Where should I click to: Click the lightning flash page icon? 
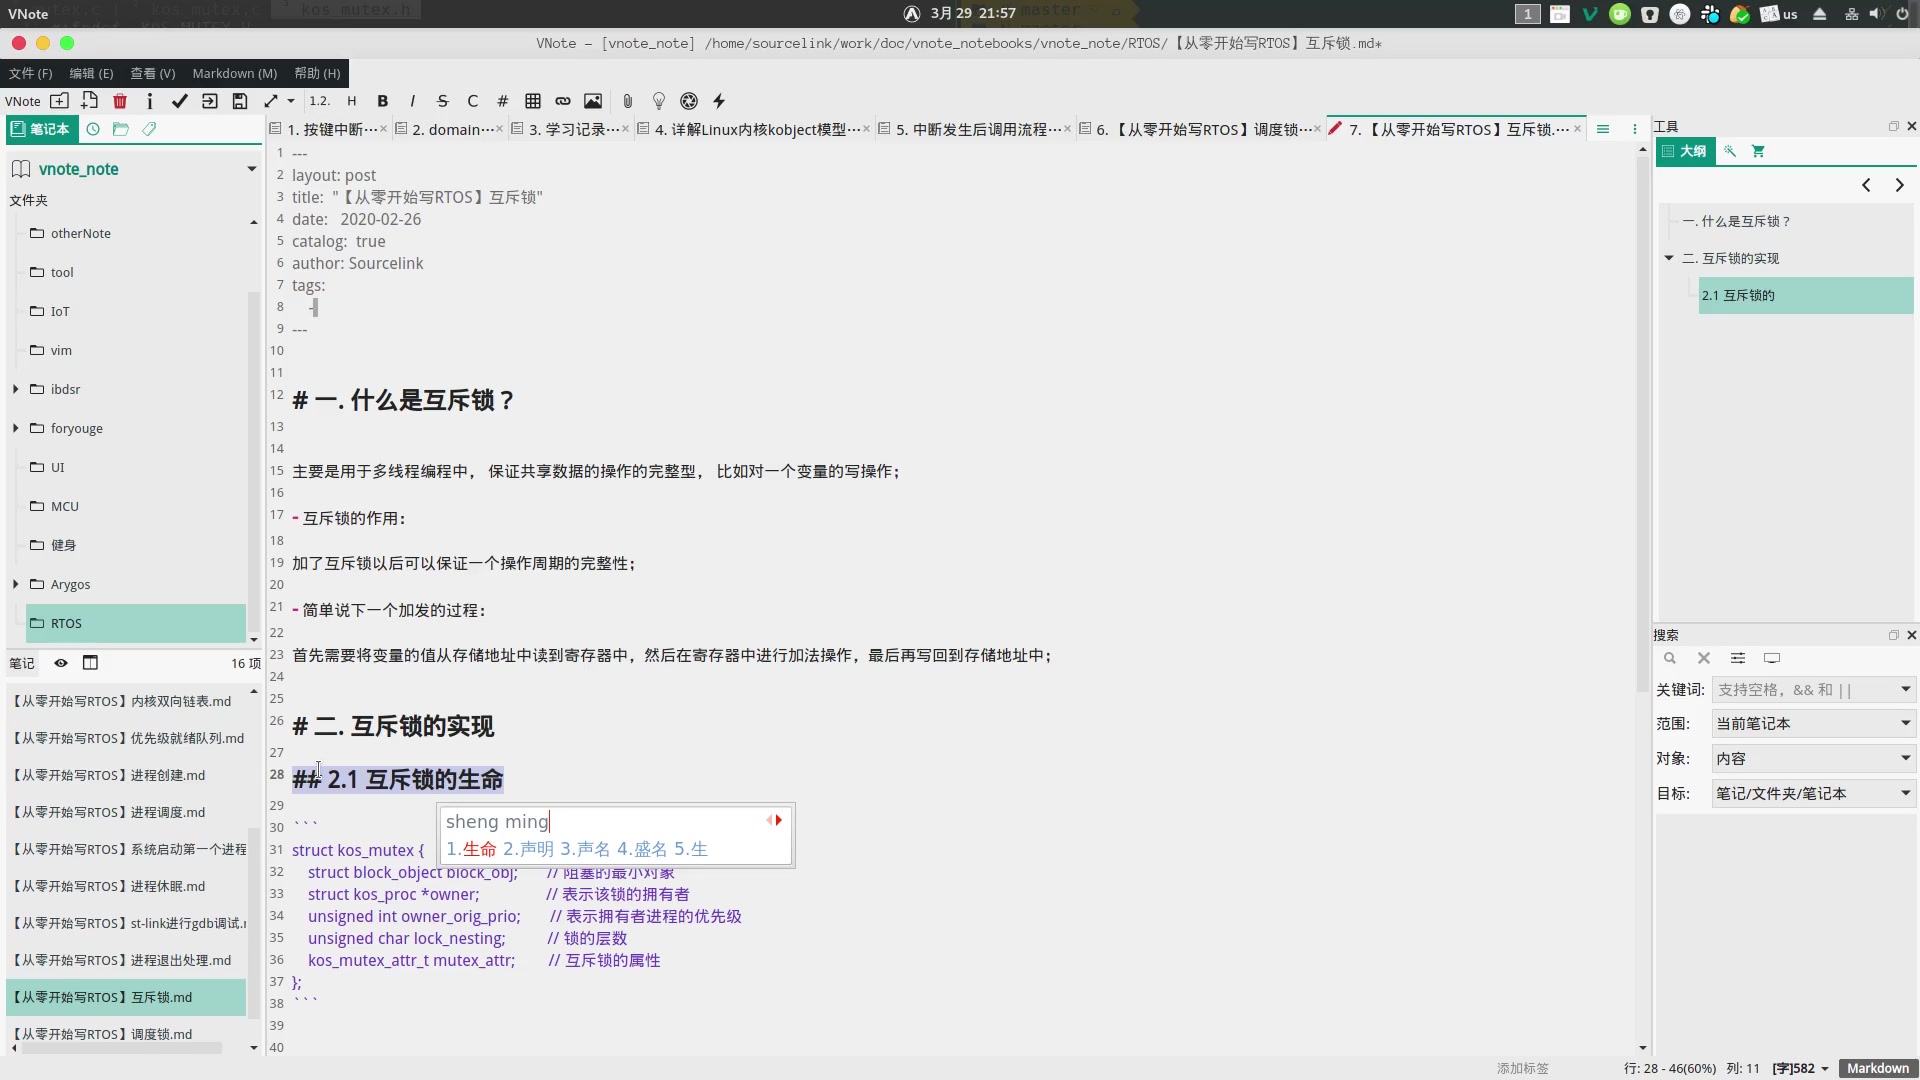[x=719, y=101]
